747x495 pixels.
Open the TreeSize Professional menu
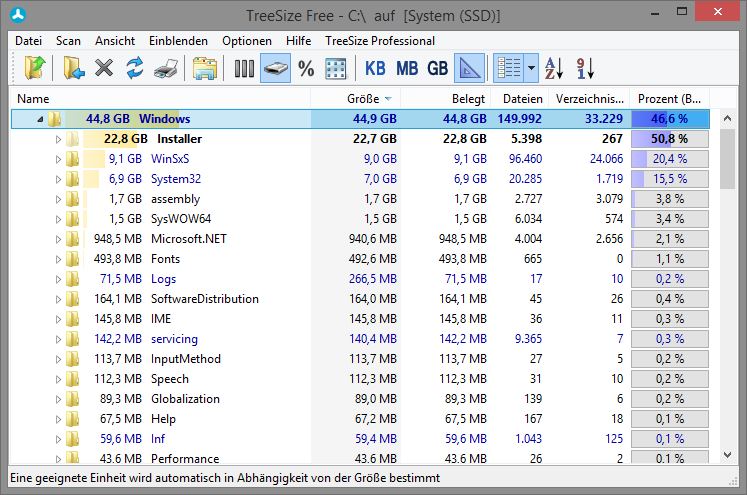[x=380, y=41]
